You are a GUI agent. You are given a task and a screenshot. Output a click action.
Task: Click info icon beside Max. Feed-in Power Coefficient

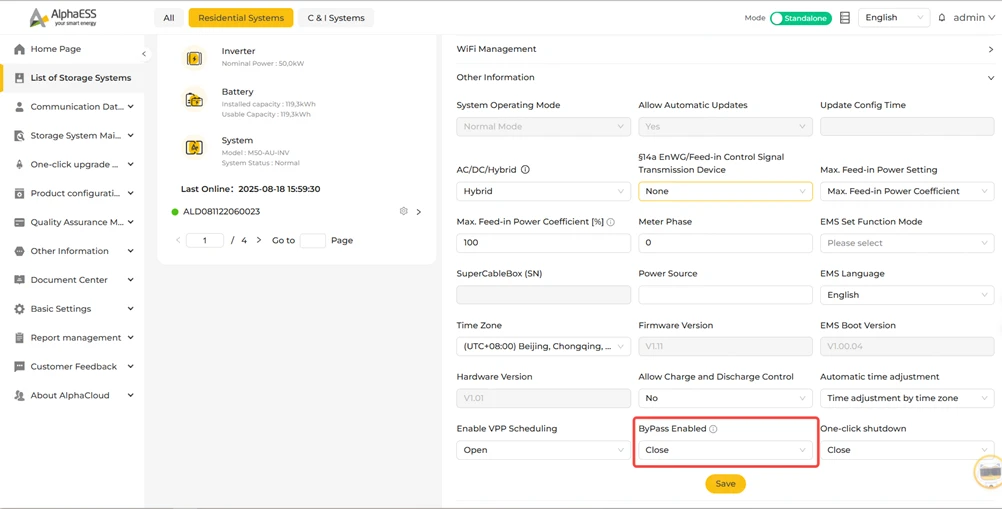[x=610, y=222]
